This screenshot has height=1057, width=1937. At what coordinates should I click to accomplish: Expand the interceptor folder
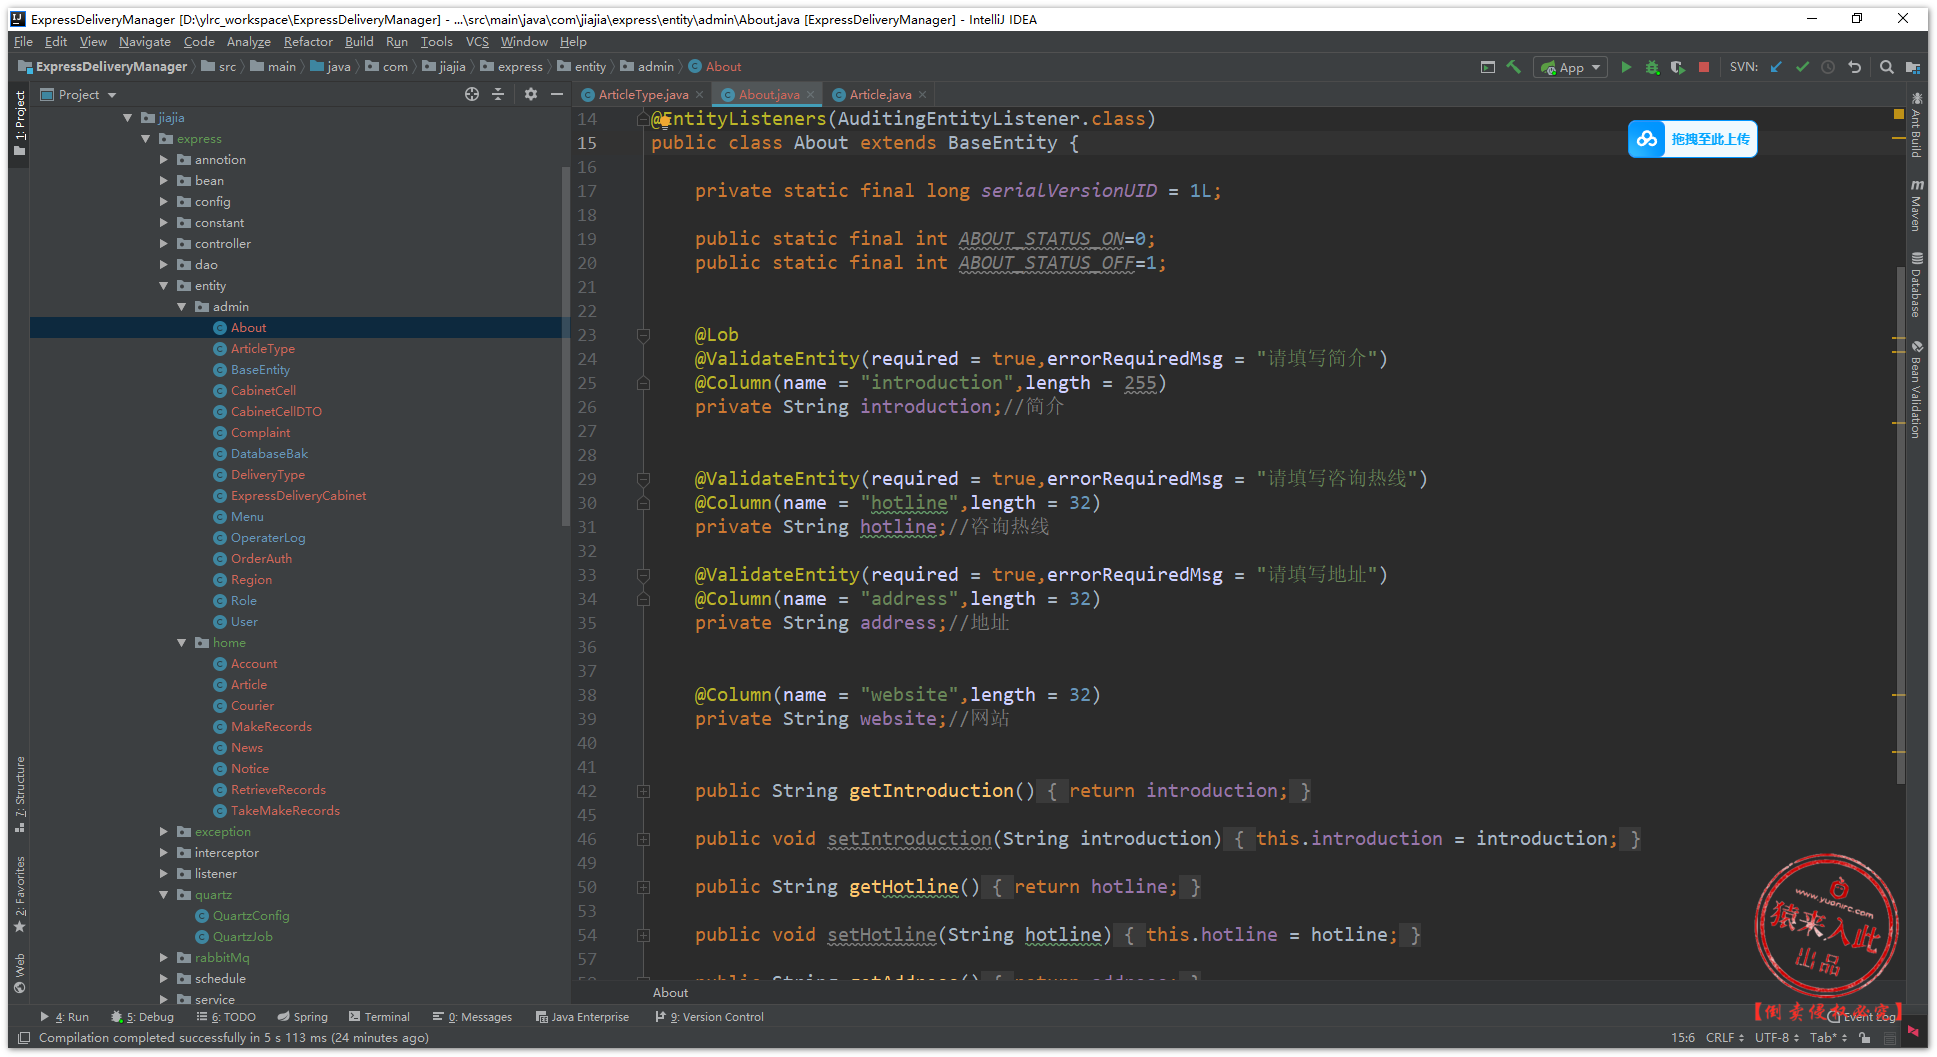pos(164,853)
